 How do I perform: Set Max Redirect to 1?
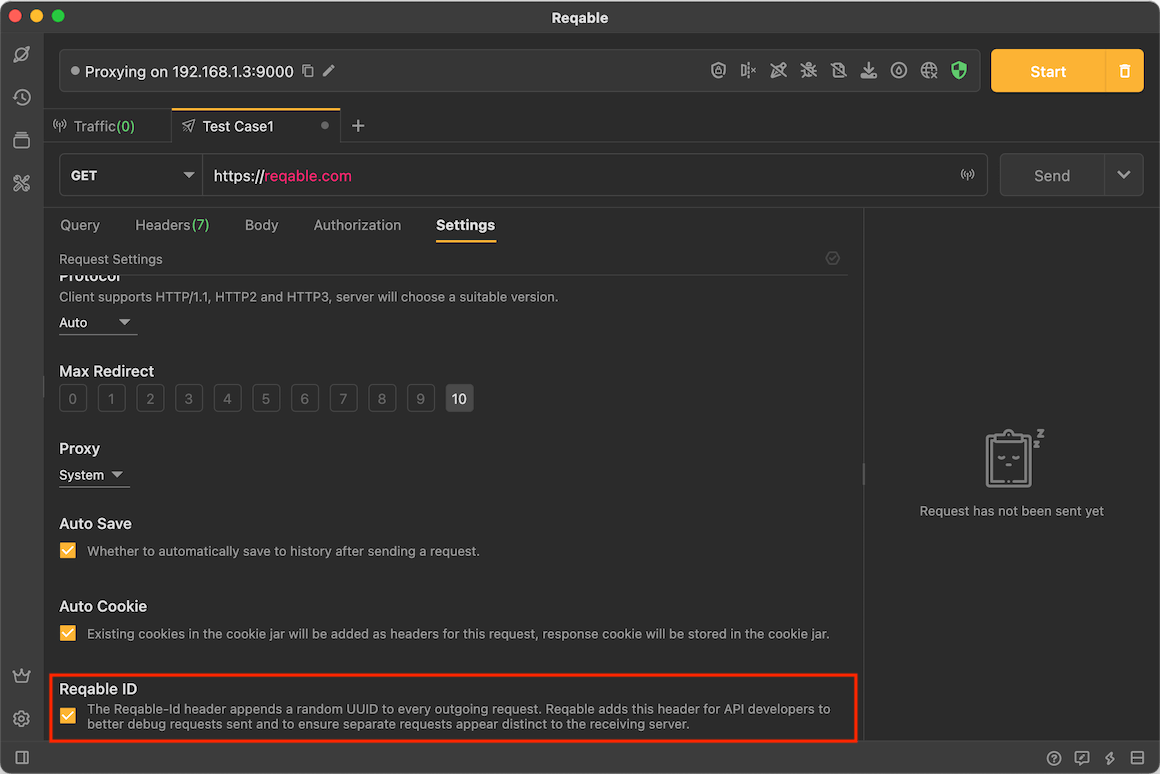[x=111, y=399]
